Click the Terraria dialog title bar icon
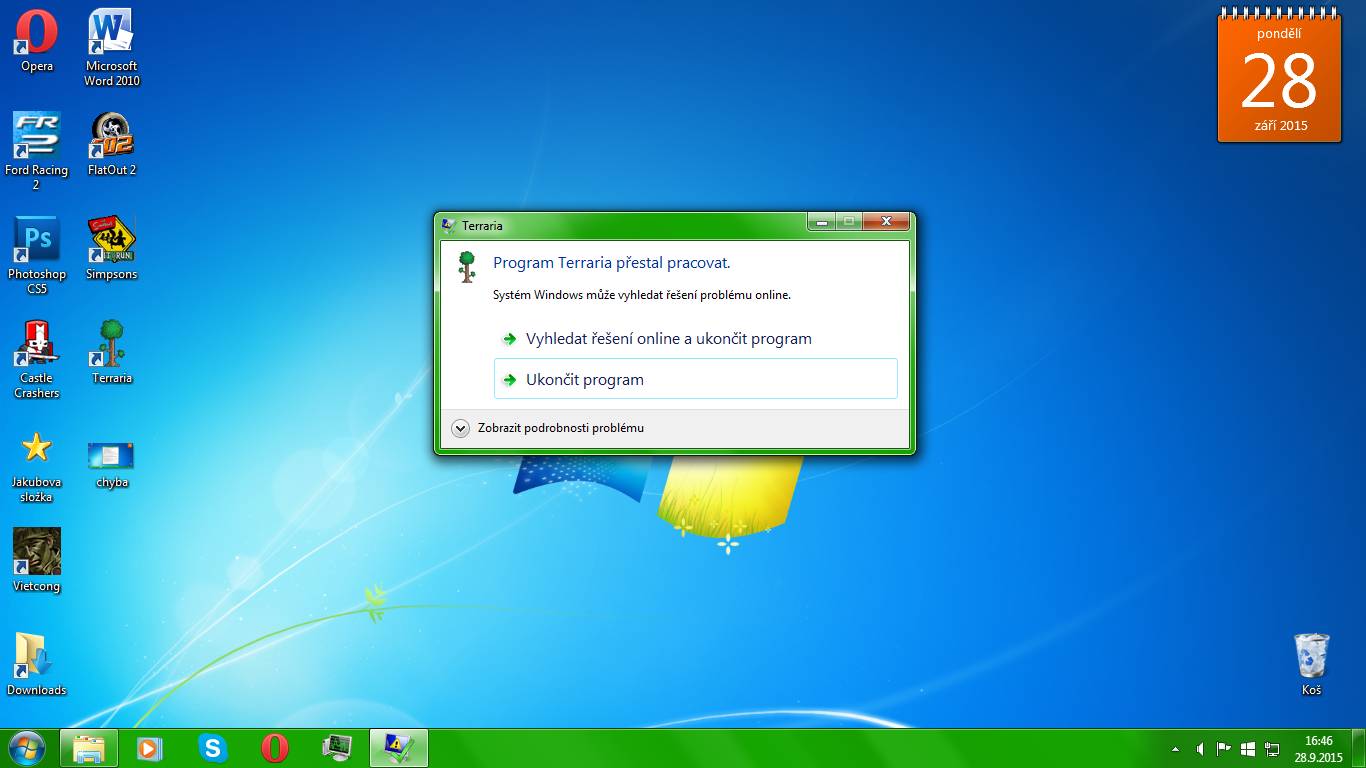Image resolution: width=1366 pixels, height=768 pixels. click(449, 225)
